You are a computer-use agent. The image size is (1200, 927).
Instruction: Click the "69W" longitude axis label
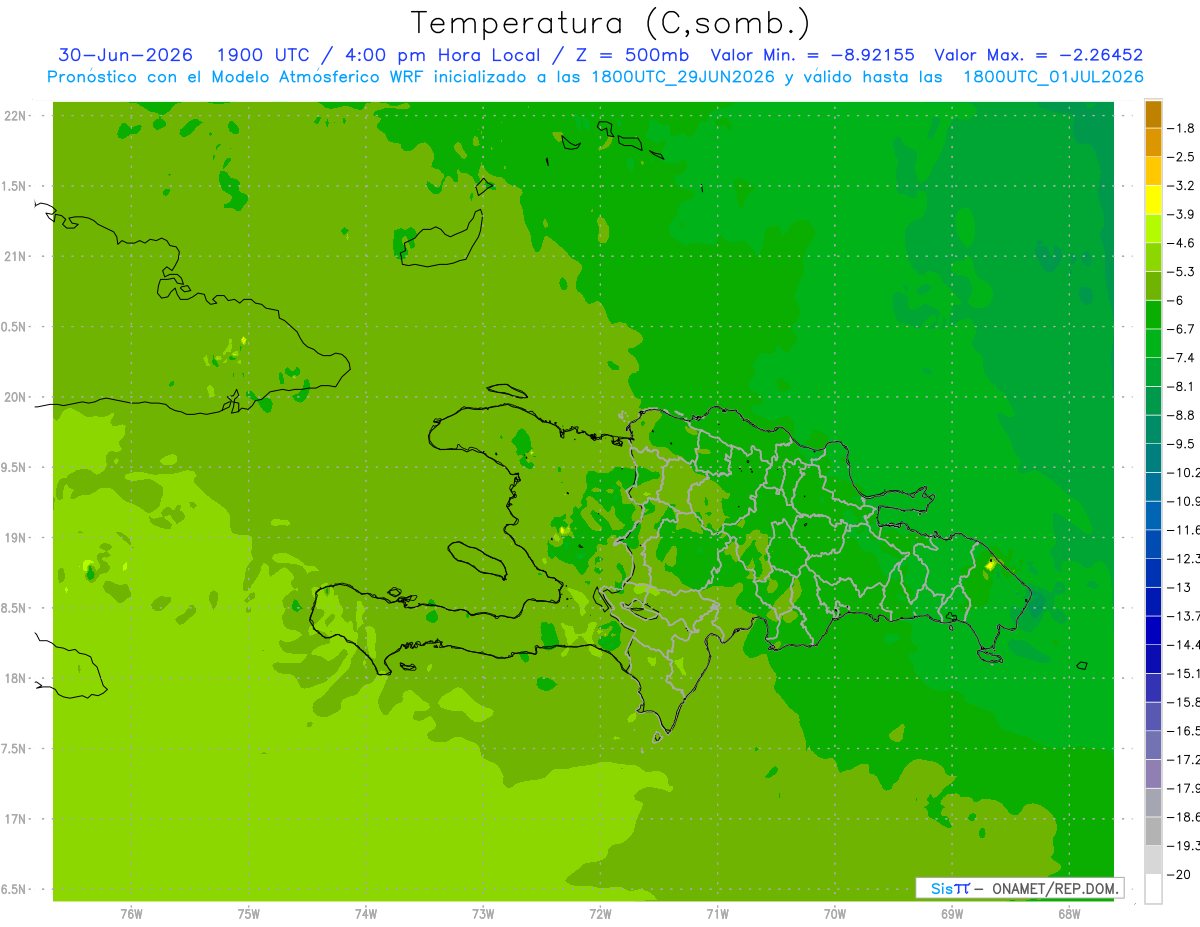point(952,913)
